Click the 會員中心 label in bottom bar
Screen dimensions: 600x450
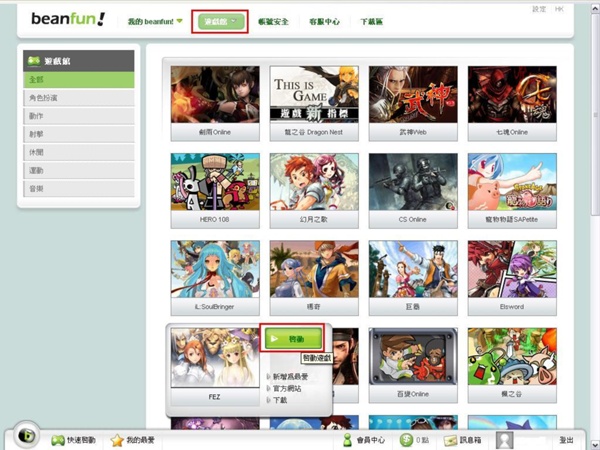(x=371, y=440)
